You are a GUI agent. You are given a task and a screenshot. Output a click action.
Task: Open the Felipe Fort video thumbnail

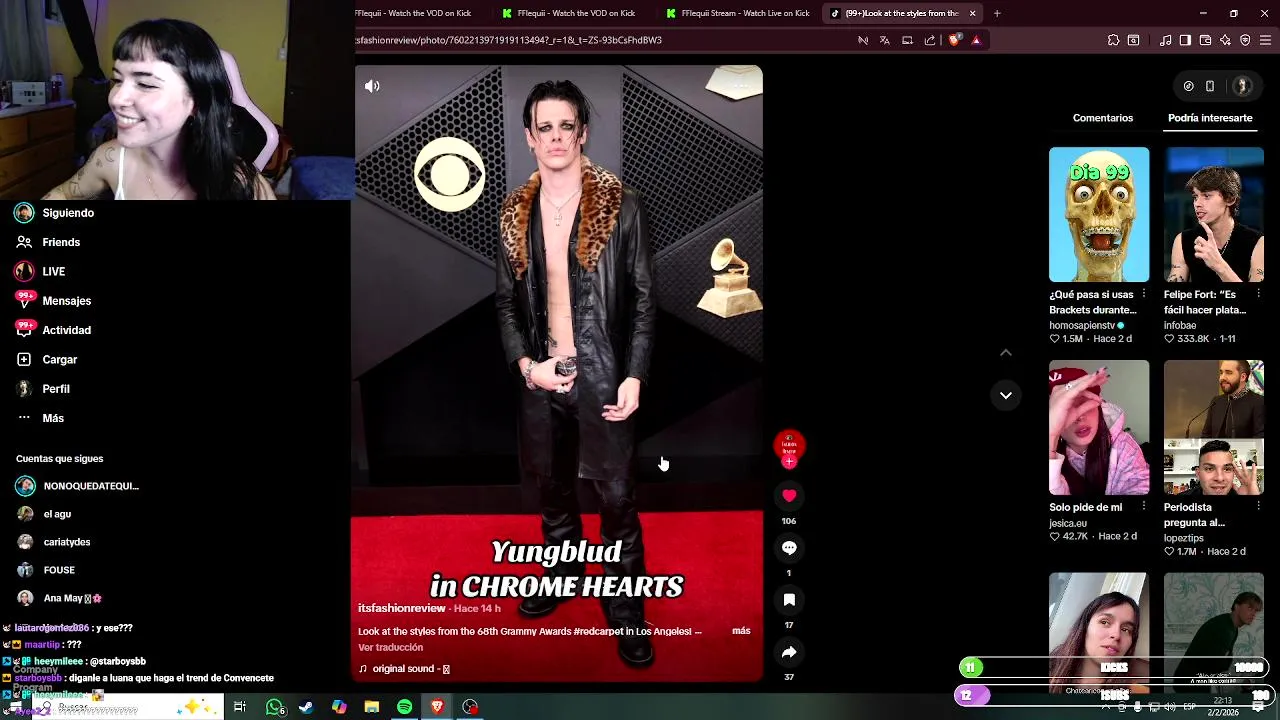point(1214,214)
